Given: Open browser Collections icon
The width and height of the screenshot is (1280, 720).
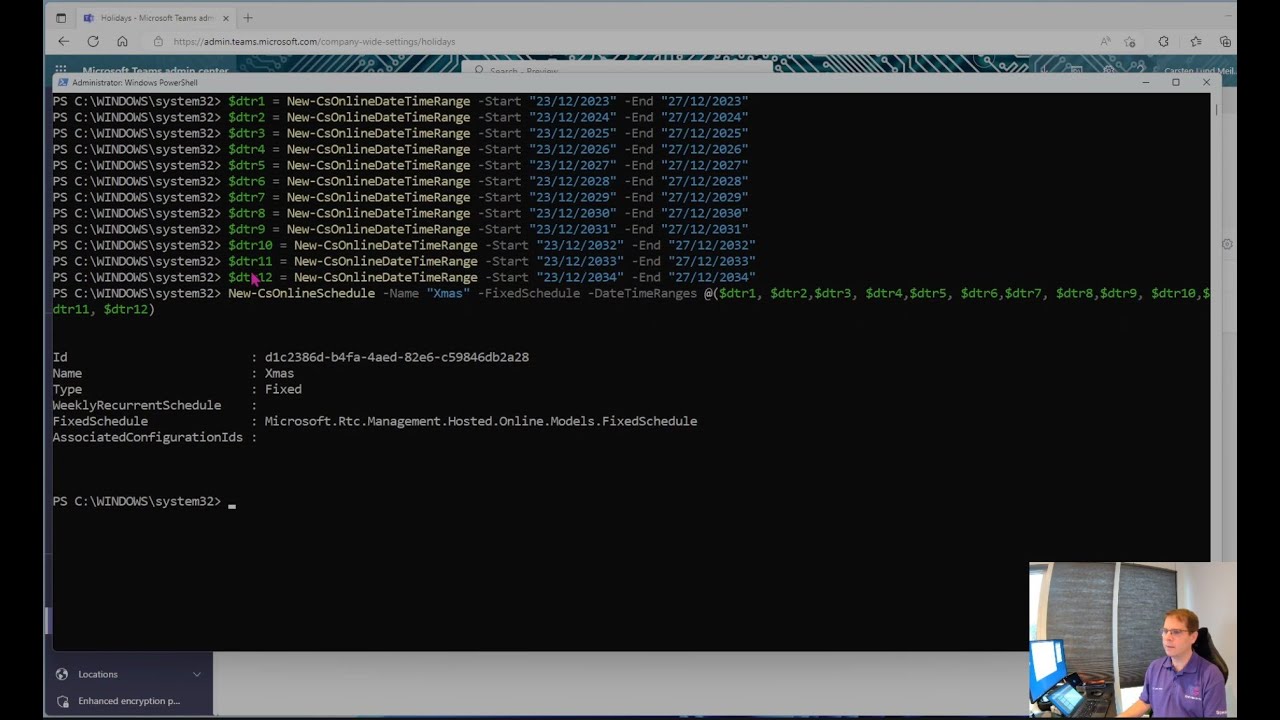Looking at the screenshot, I should [1225, 42].
